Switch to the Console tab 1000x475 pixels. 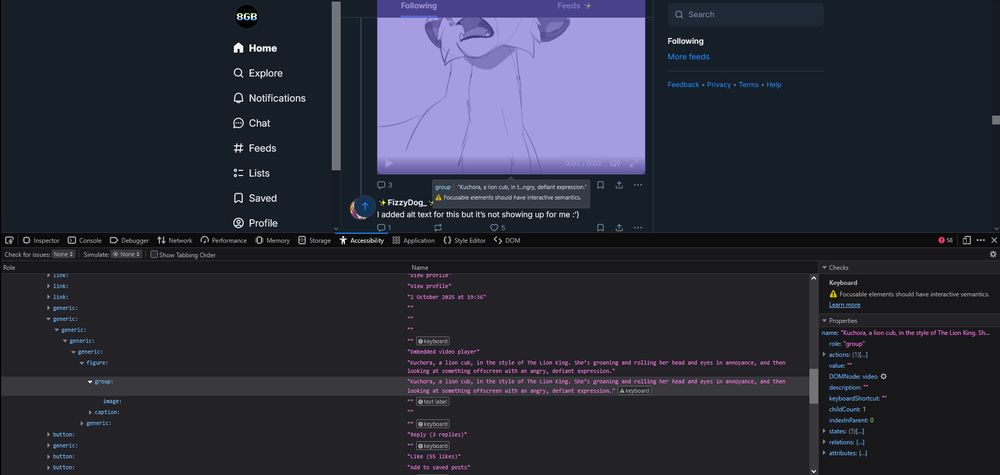pyautogui.click(x=84, y=240)
